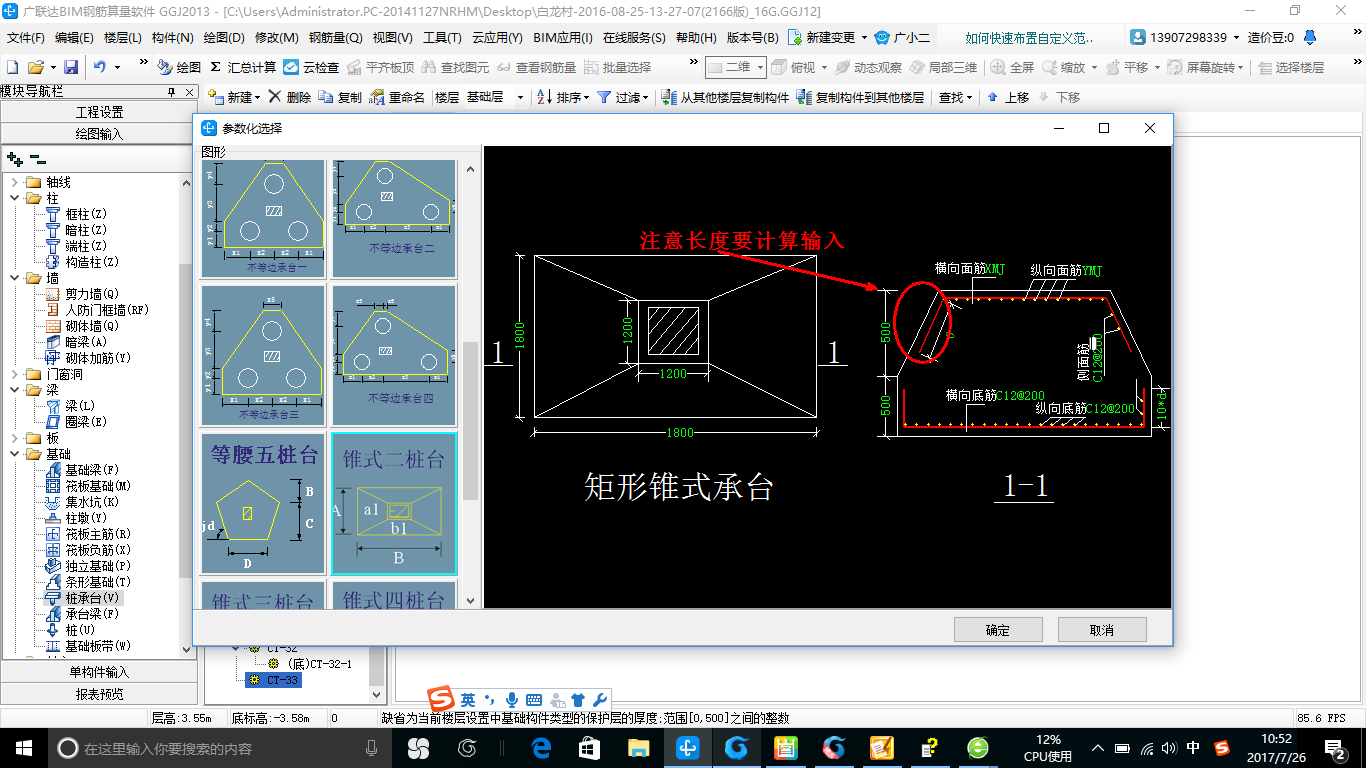
Task: Click 复制构件到其他楼层 copy to other floors
Action: (860, 97)
